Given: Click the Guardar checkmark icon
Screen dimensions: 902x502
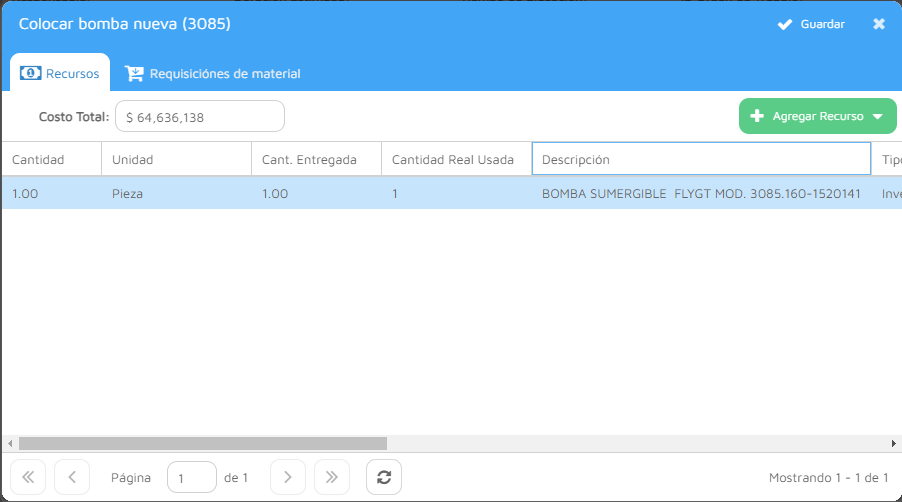Looking at the screenshot, I should pyautogui.click(x=785, y=24).
